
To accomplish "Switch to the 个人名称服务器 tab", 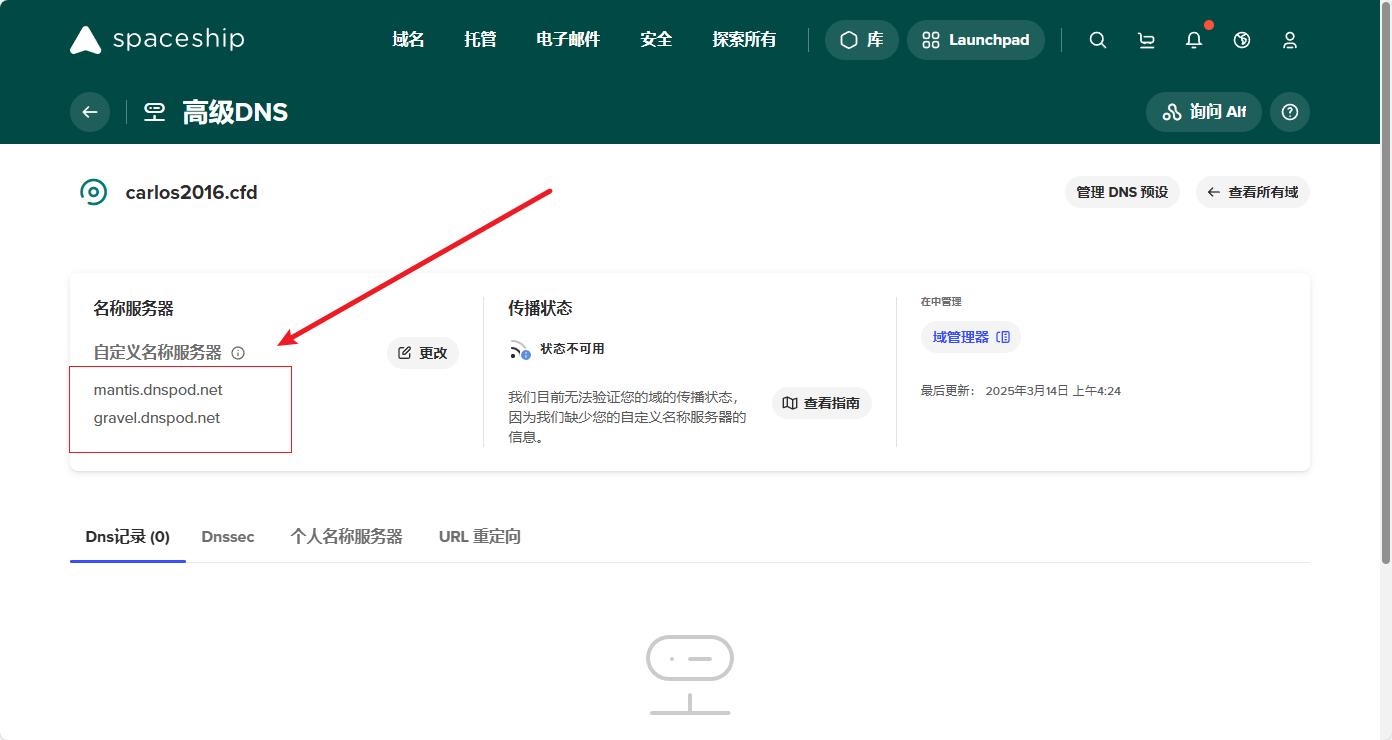I will tap(346, 537).
